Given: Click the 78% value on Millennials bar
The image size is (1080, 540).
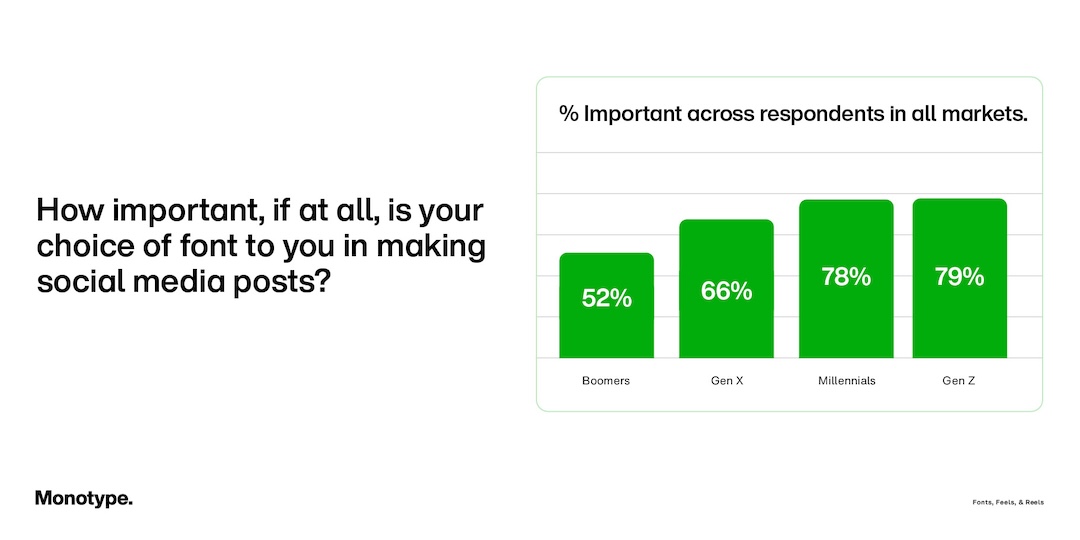Looking at the screenshot, I should point(846,277).
